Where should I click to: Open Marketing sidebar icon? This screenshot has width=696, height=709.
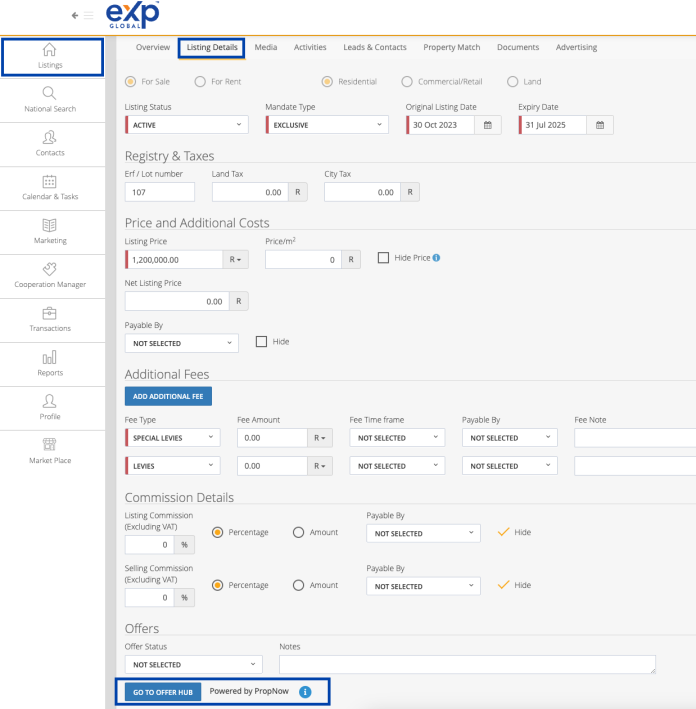point(50,225)
